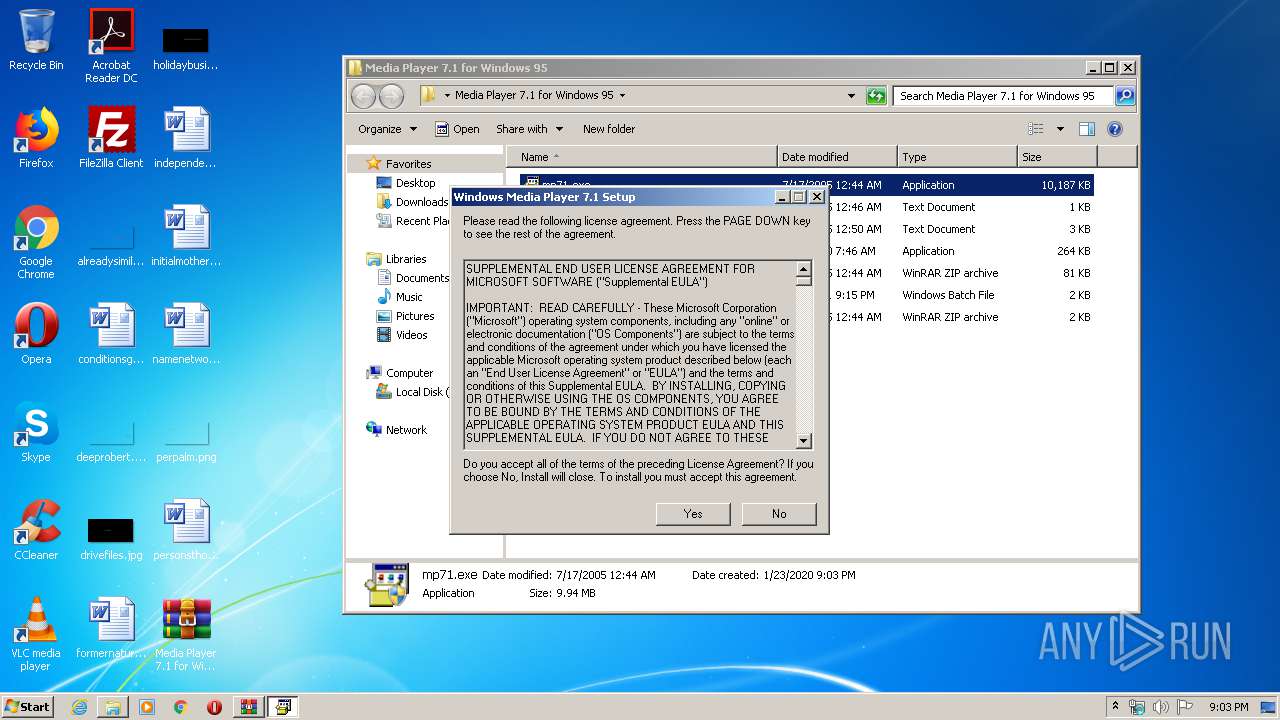Viewport: 1280px width, 720px height.
Task: Launch Opera browser desktop icon
Action: click(36, 334)
